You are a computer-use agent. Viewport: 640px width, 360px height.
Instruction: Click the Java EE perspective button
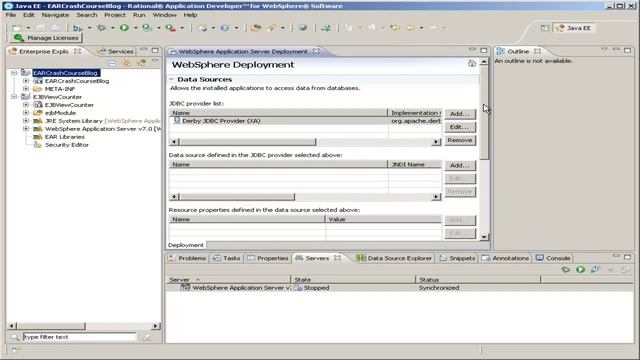click(x=573, y=28)
